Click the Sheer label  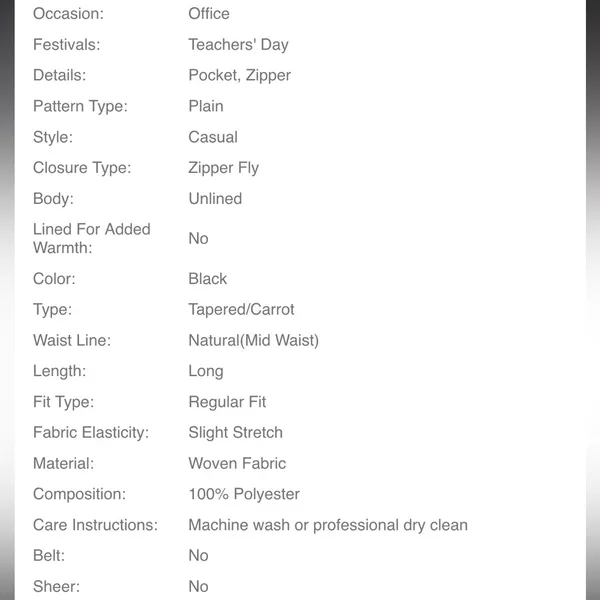pos(57,586)
